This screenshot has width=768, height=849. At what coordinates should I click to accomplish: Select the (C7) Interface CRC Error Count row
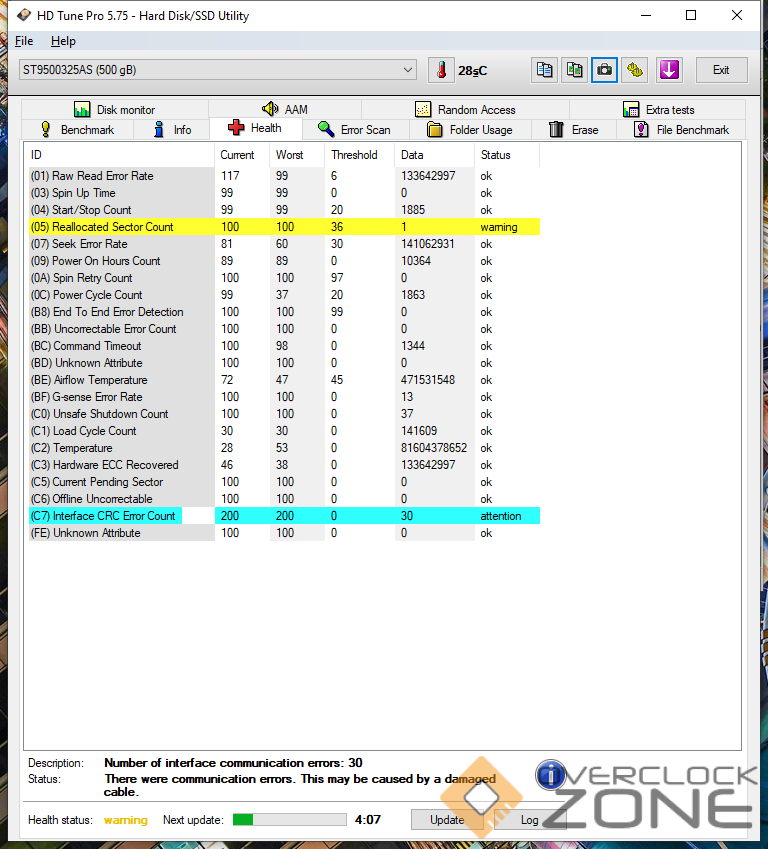(284, 516)
